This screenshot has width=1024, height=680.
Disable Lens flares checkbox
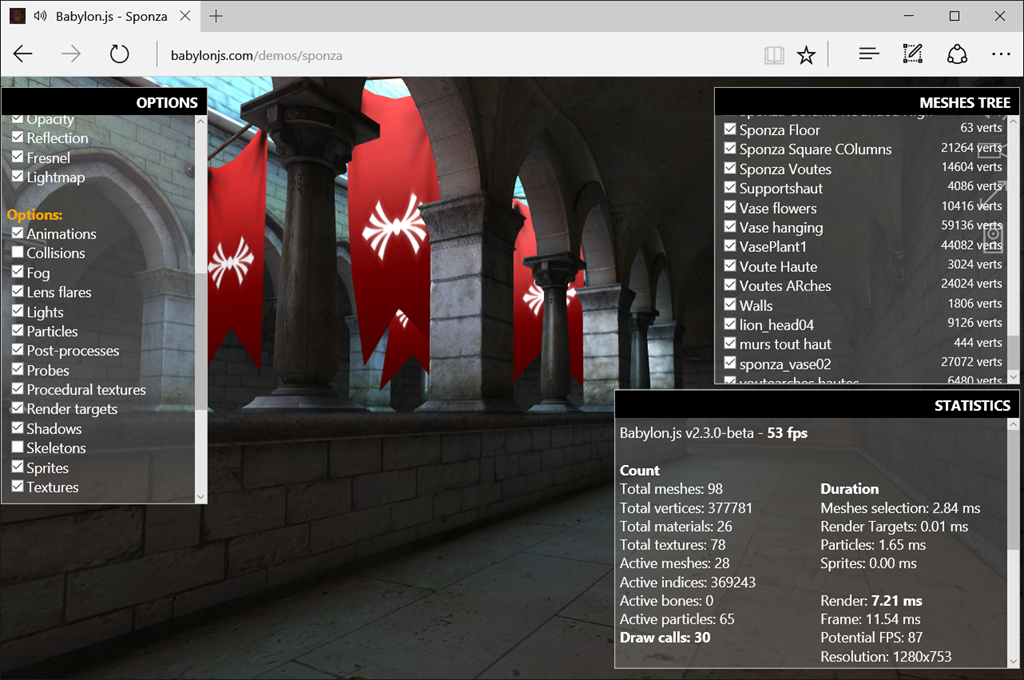[x=18, y=291]
